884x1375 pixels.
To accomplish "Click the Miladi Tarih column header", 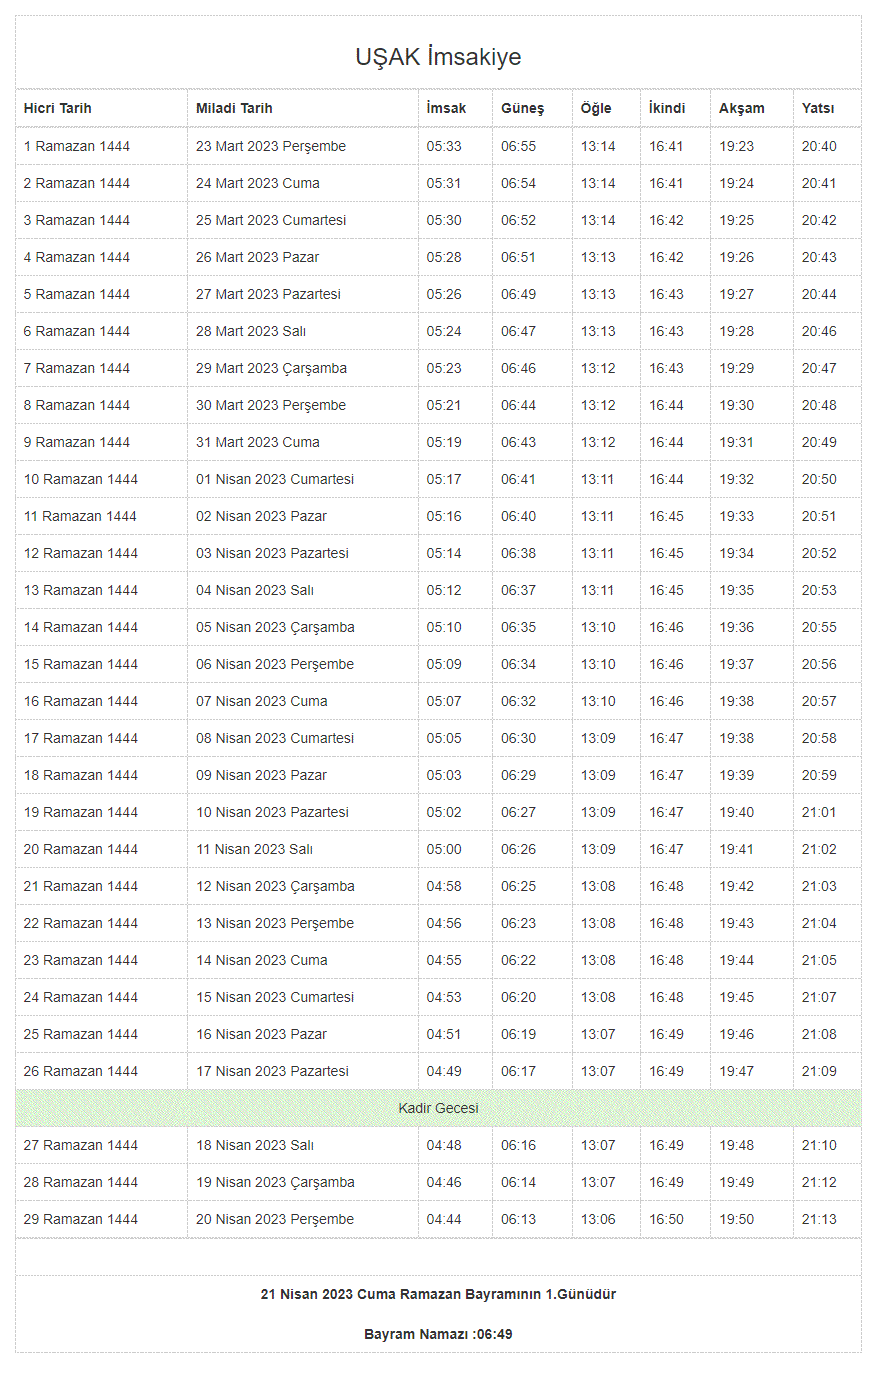I will pyautogui.click(x=234, y=108).
